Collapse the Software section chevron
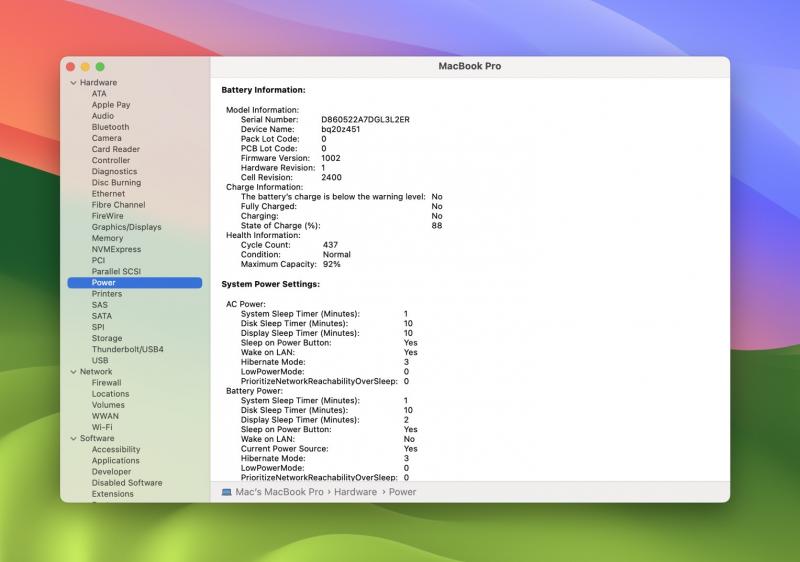 pos(72,439)
